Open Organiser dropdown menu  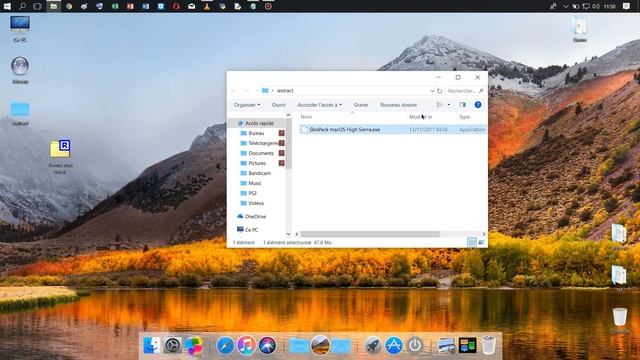(247, 105)
